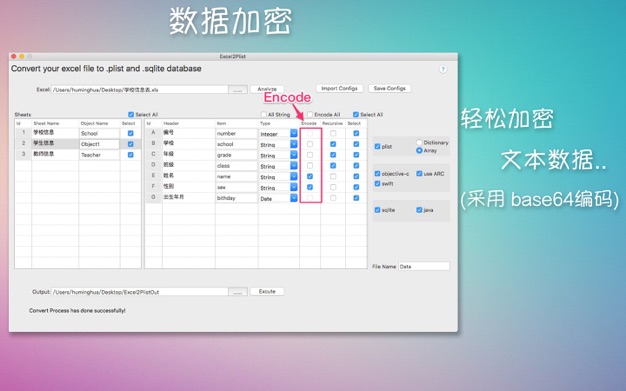Toggle Select checkbox for Teacher sheet

tap(131, 155)
